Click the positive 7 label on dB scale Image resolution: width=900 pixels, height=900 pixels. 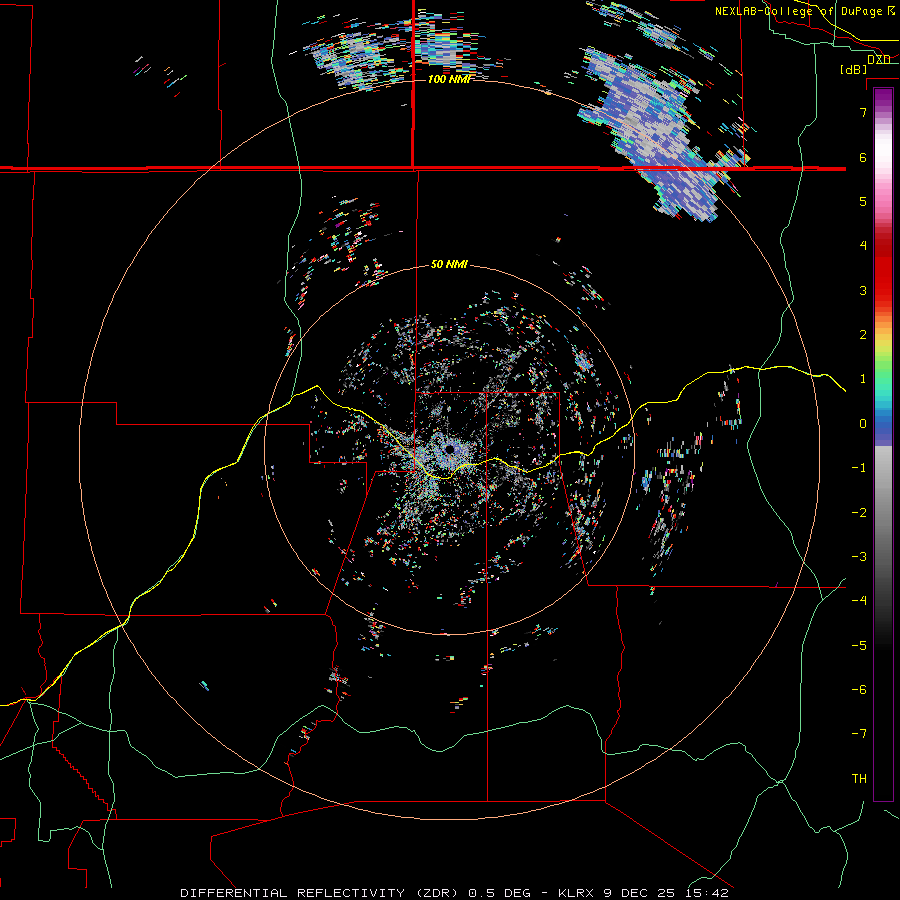click(863, 112)
